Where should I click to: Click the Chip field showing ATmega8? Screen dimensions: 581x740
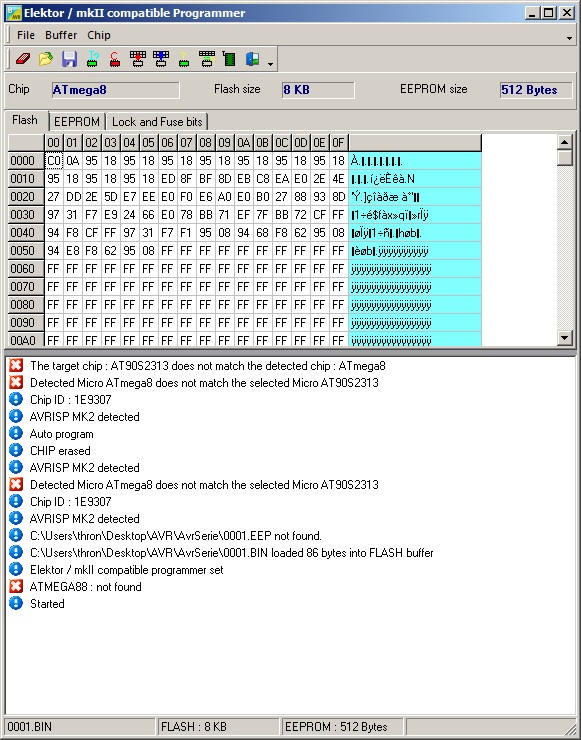pos(116,90)
